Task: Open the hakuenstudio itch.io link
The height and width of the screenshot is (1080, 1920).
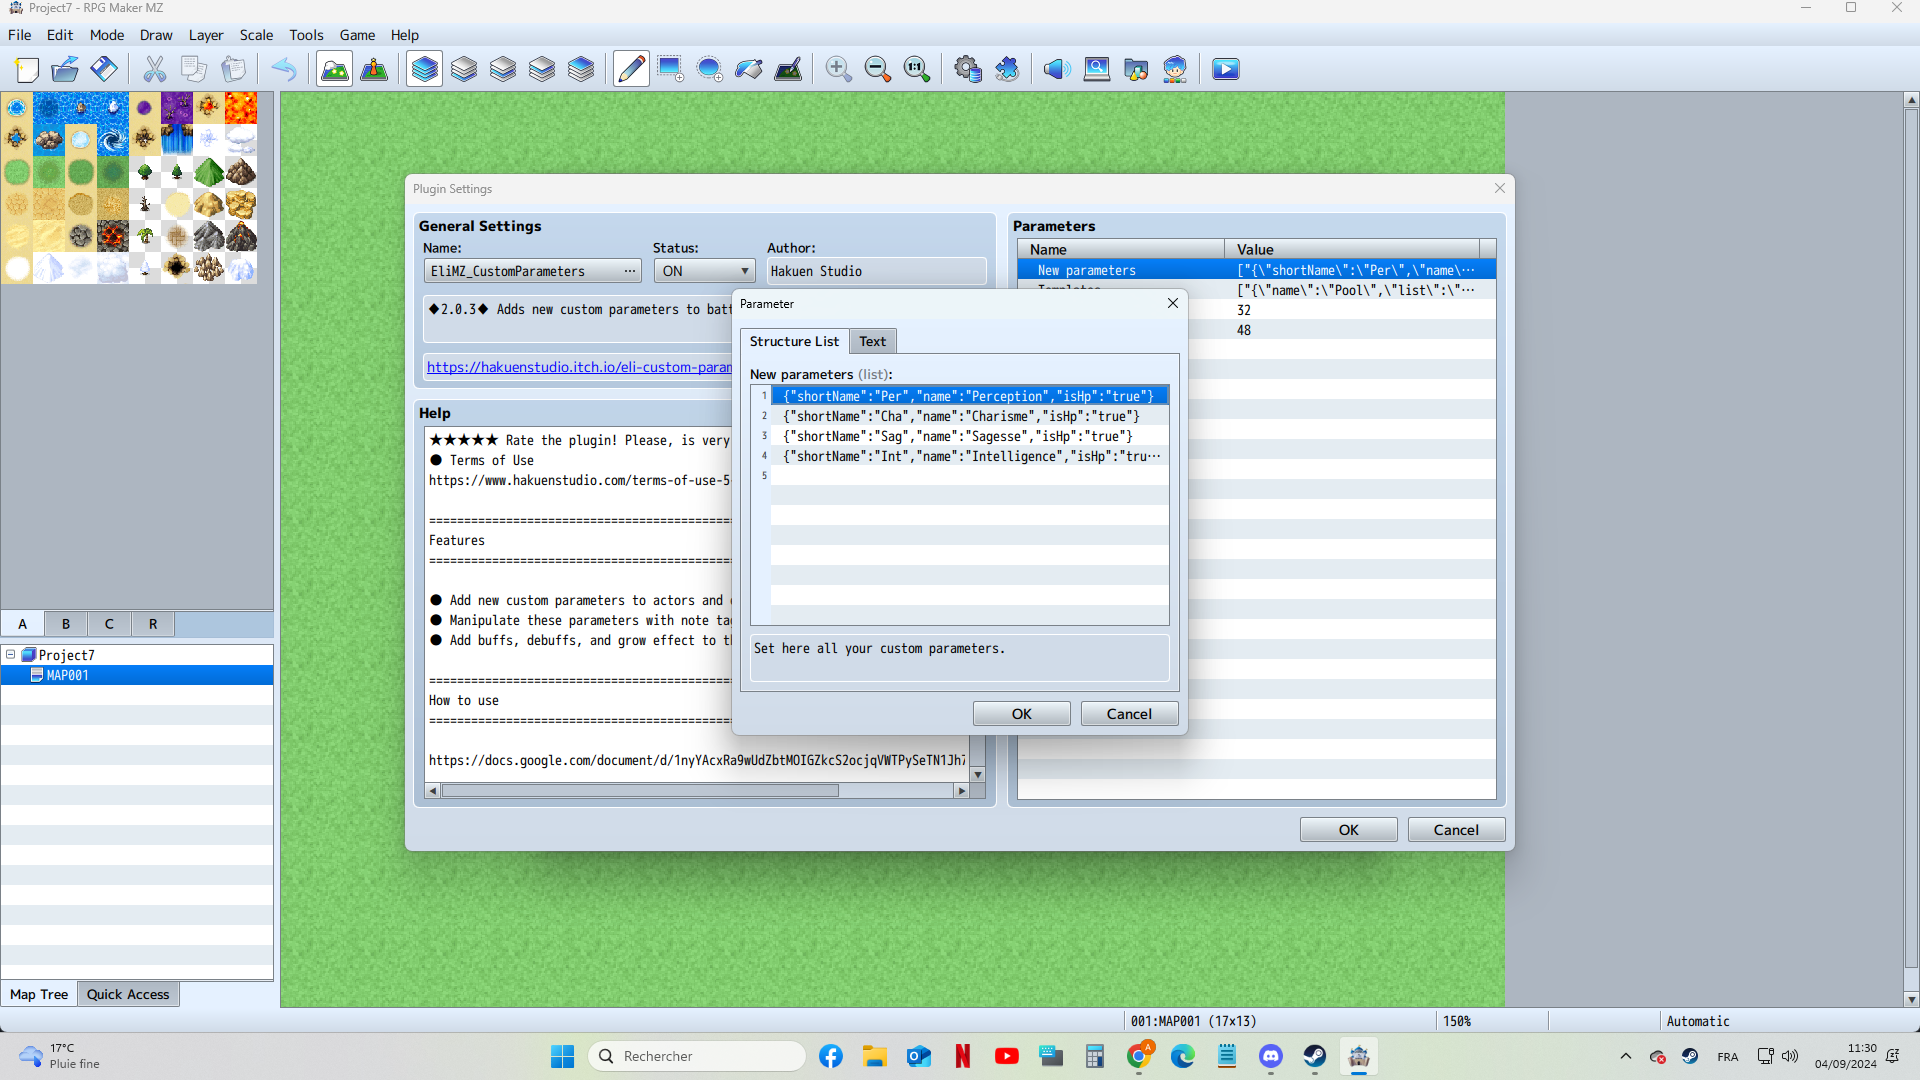Action: pos(578,367)
